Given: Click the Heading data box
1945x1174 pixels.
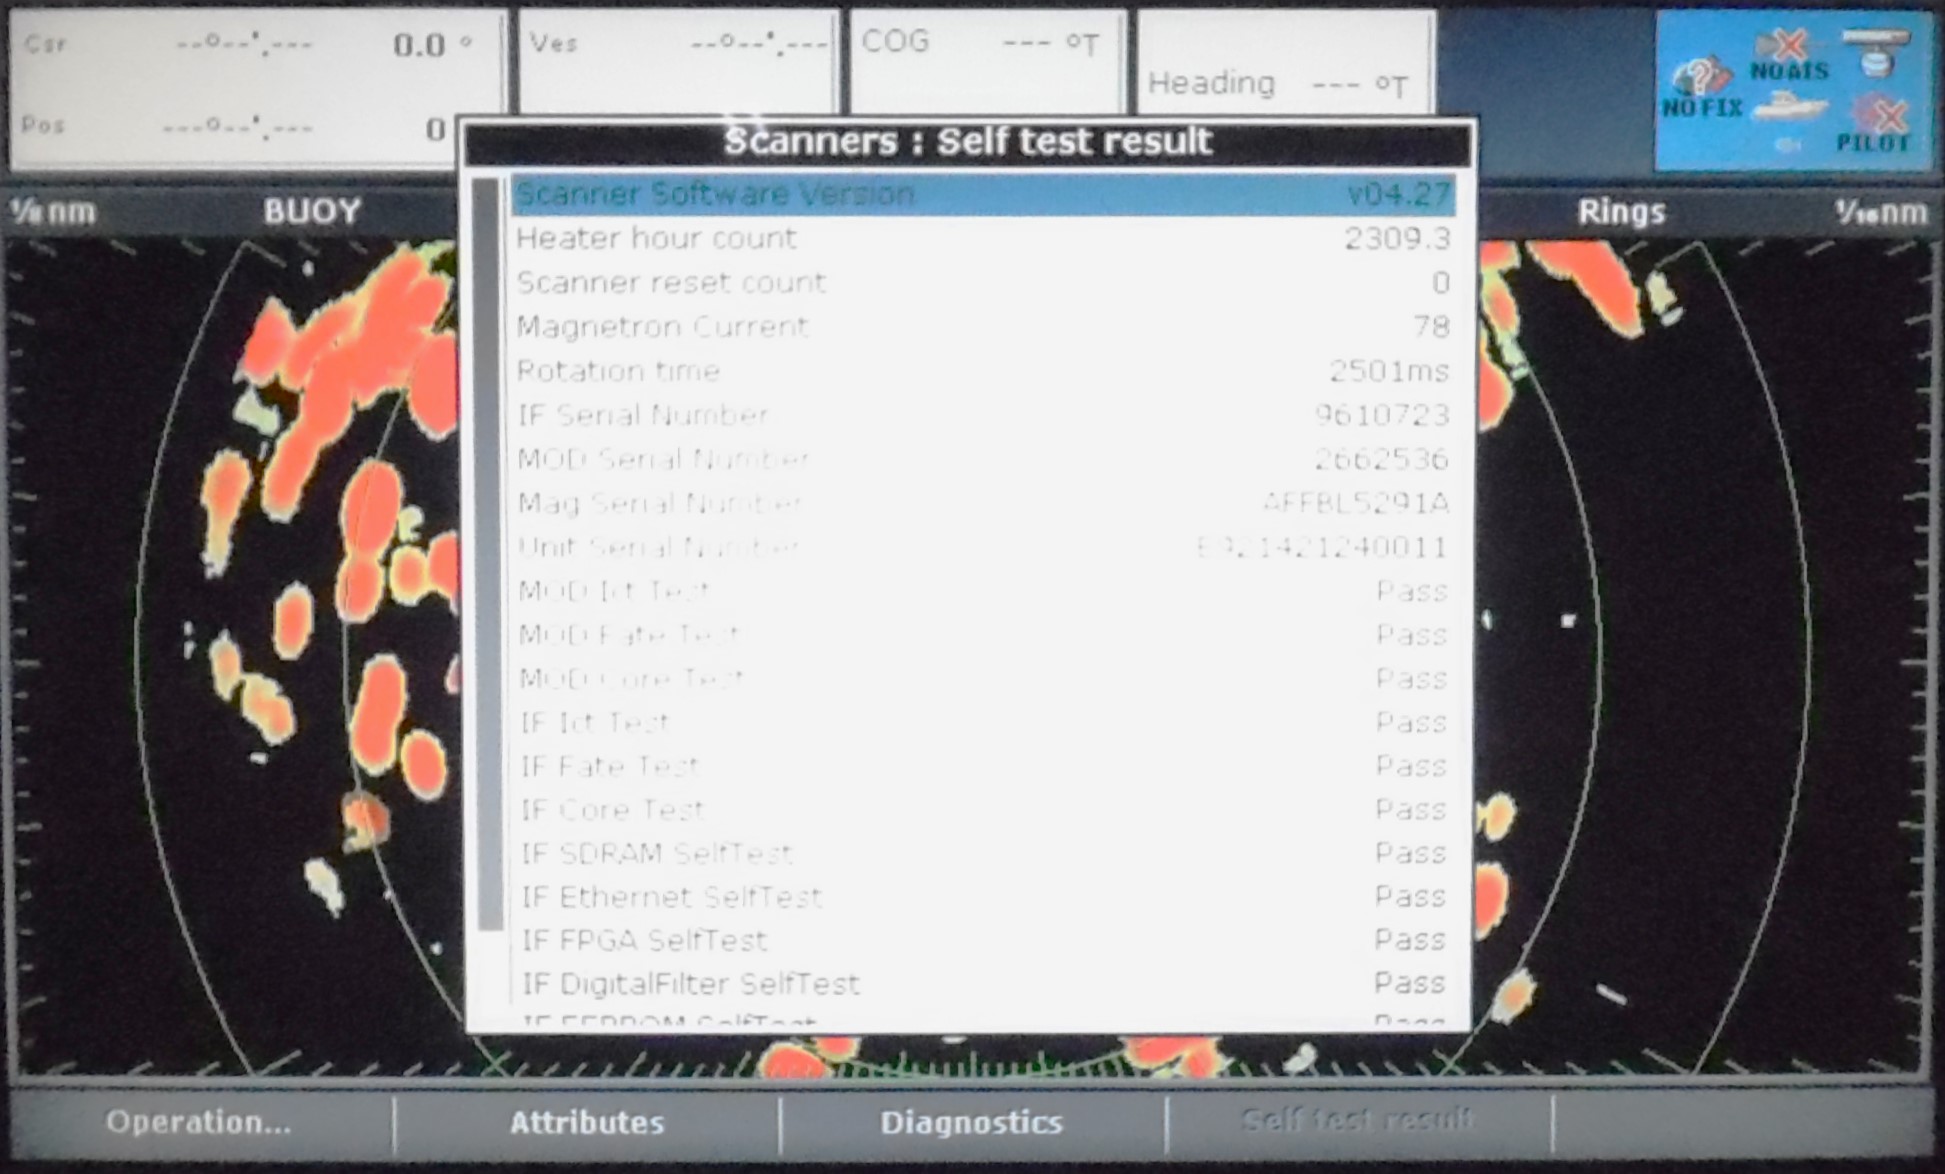Looking at the screenshot, I should point(1285,65).
